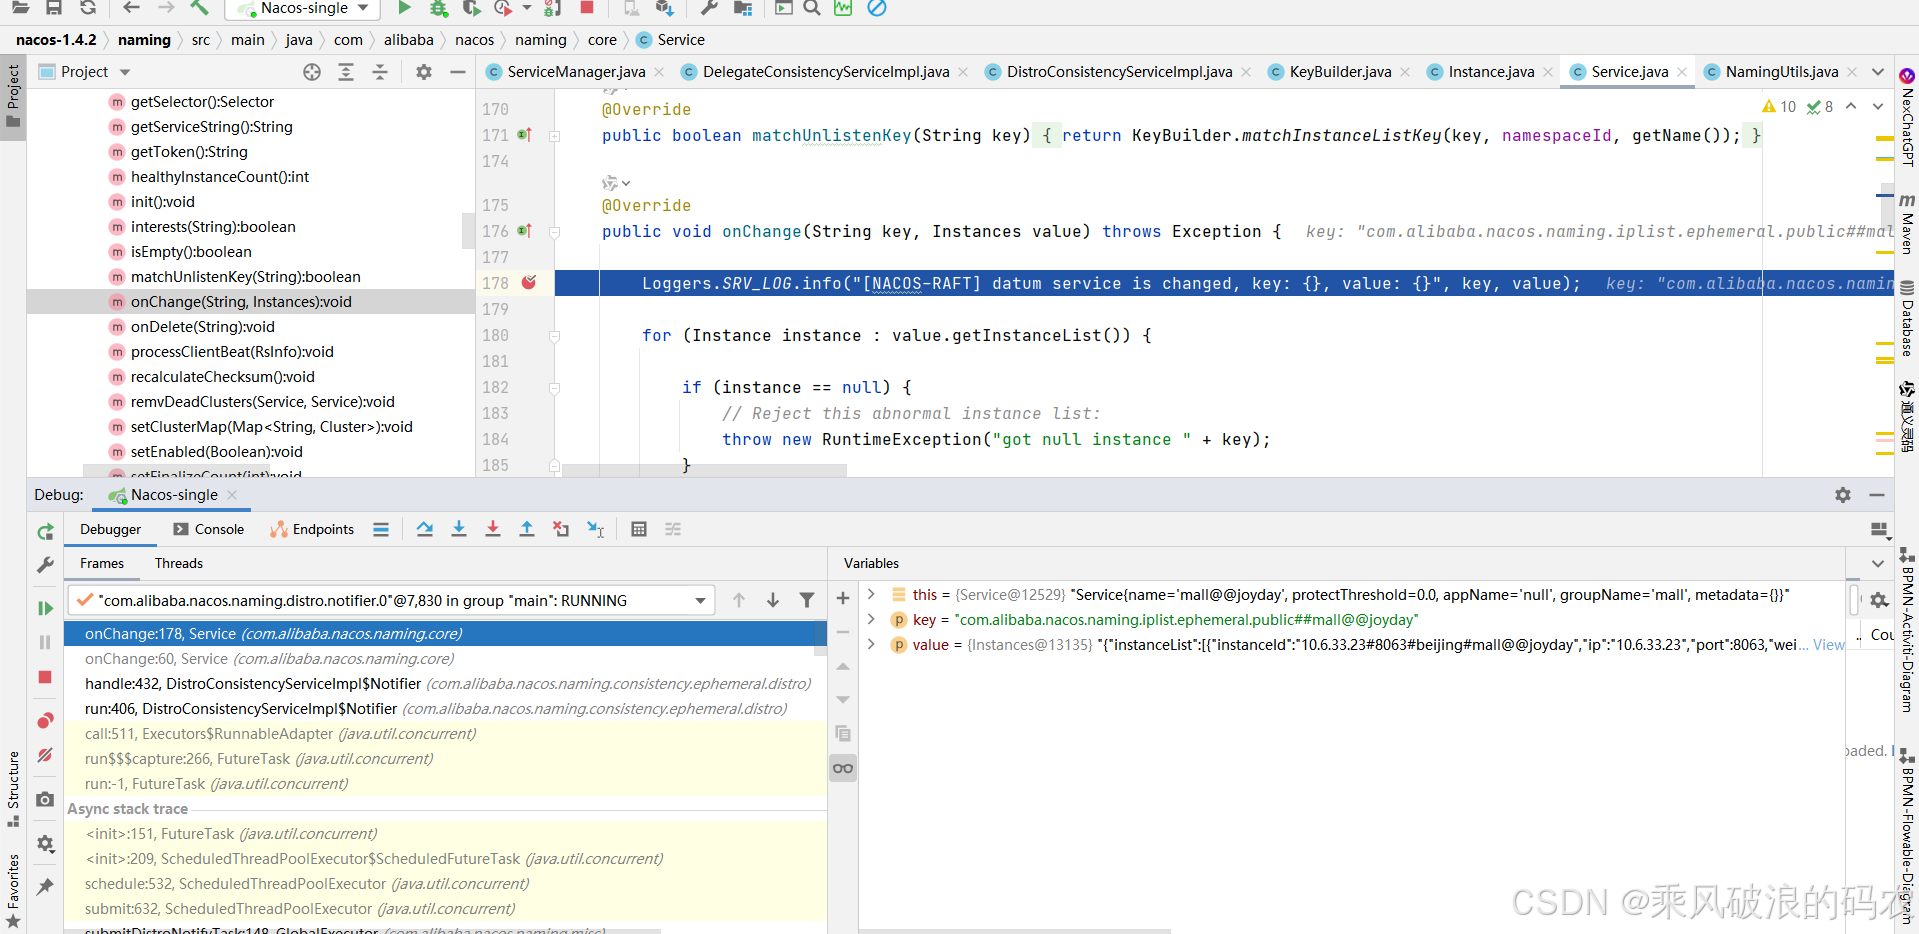This screenshot has height=934, width=1919.
Task: Toggle the glasses watch-view button in Variables
Action: (843, 768)
